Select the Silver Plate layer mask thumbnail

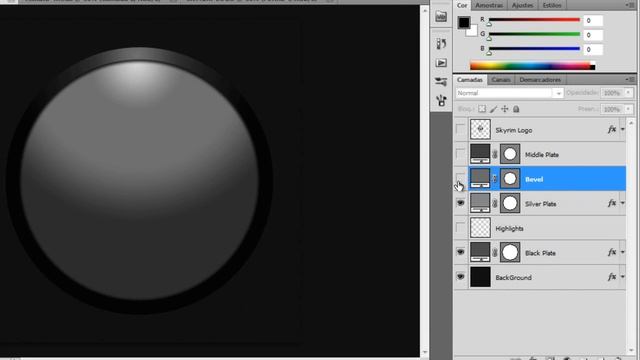coord(510,203)
